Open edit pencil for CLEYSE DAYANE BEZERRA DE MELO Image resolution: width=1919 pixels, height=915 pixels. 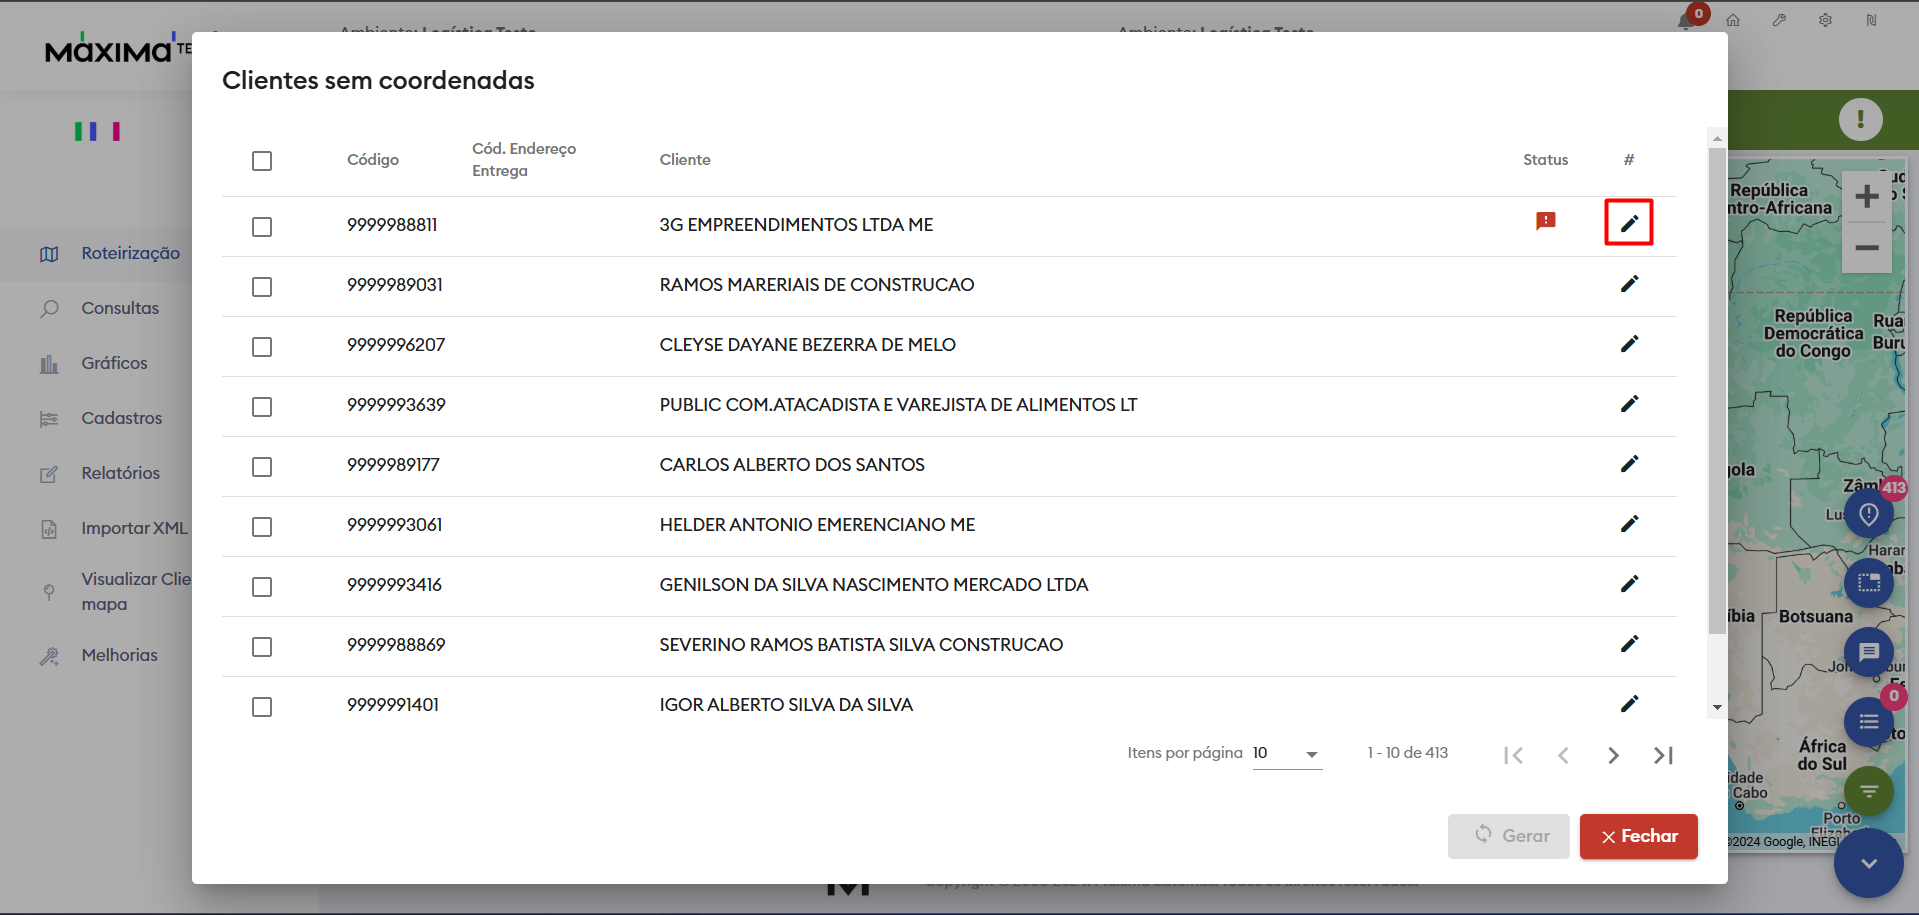[1629, 344]
